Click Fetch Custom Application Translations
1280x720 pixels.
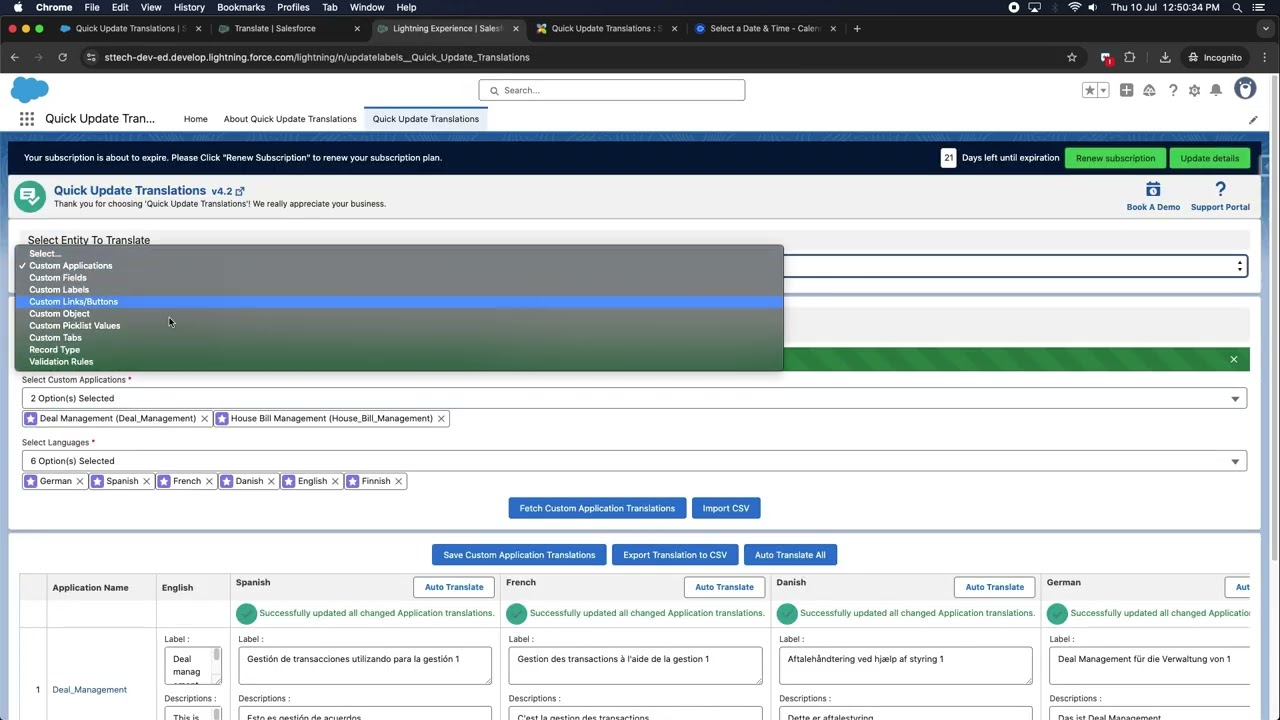pos(597,508)
